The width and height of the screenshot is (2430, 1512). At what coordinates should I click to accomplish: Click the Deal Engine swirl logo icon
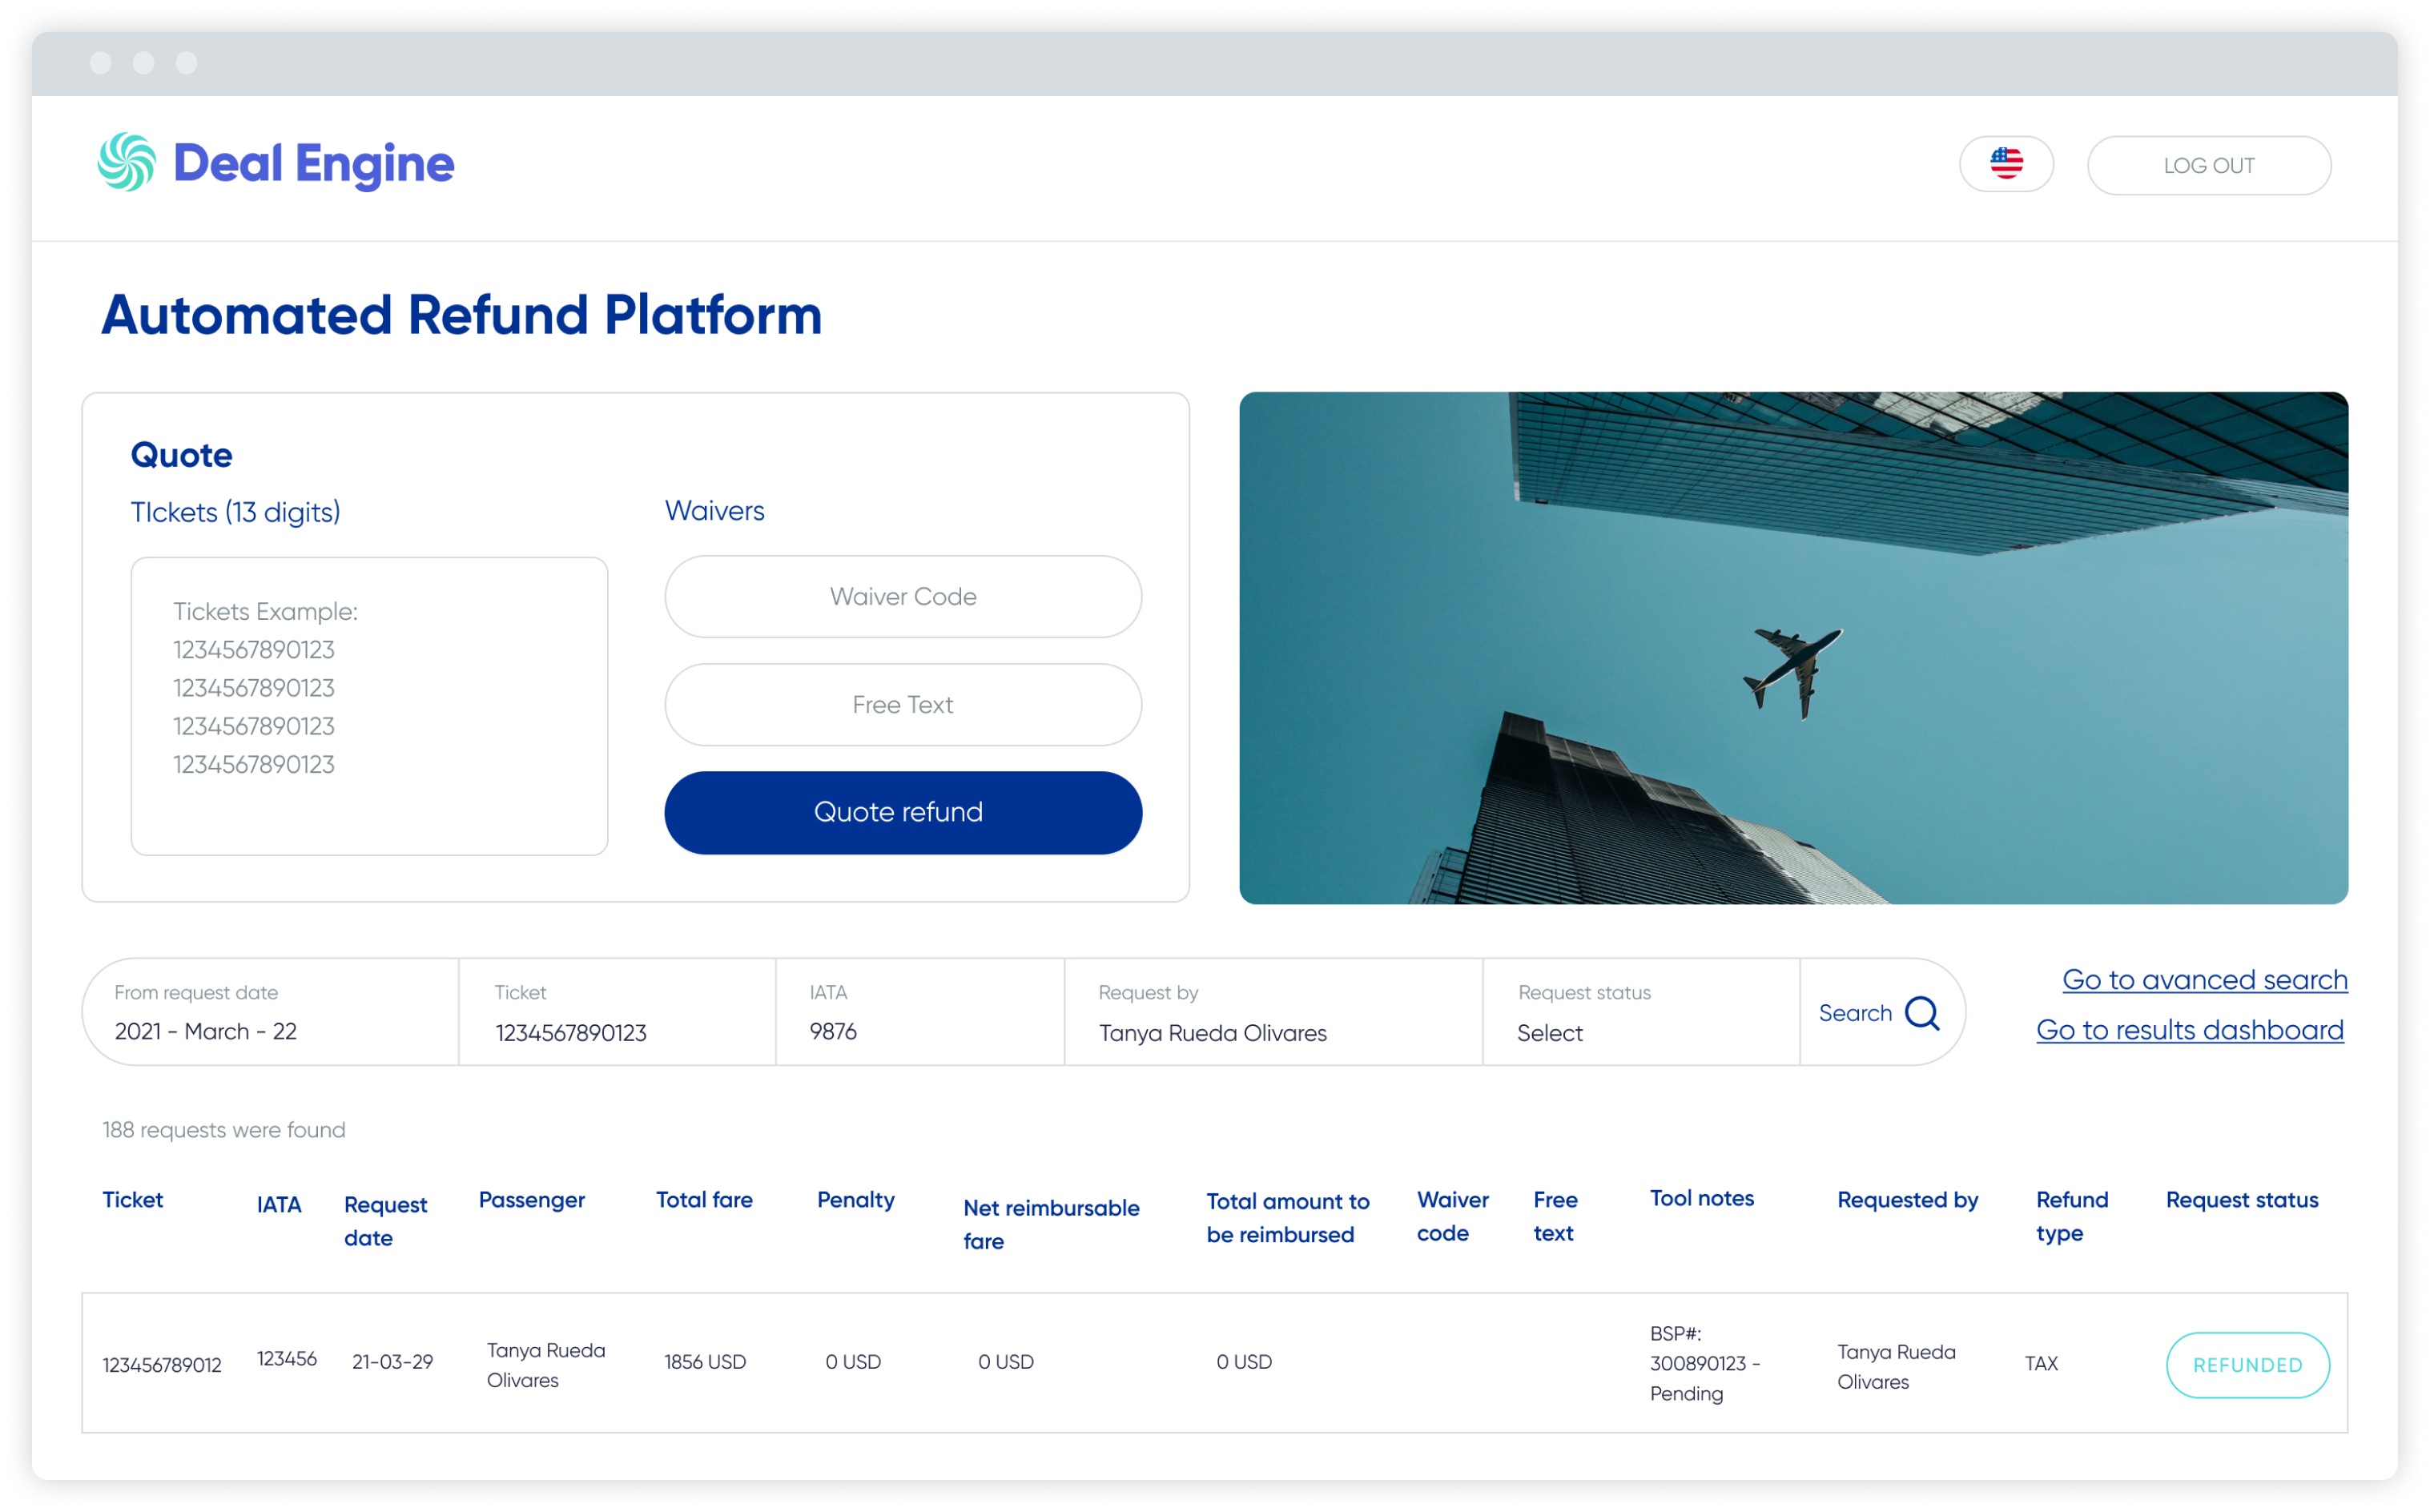coord(127,162)
